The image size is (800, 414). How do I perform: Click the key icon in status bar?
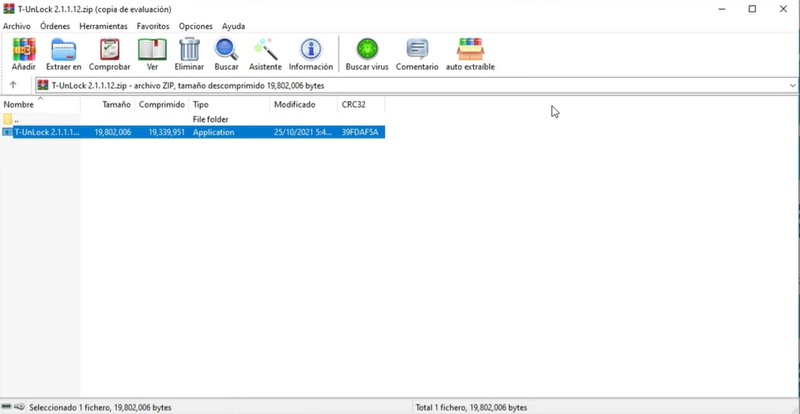[19, 407]
